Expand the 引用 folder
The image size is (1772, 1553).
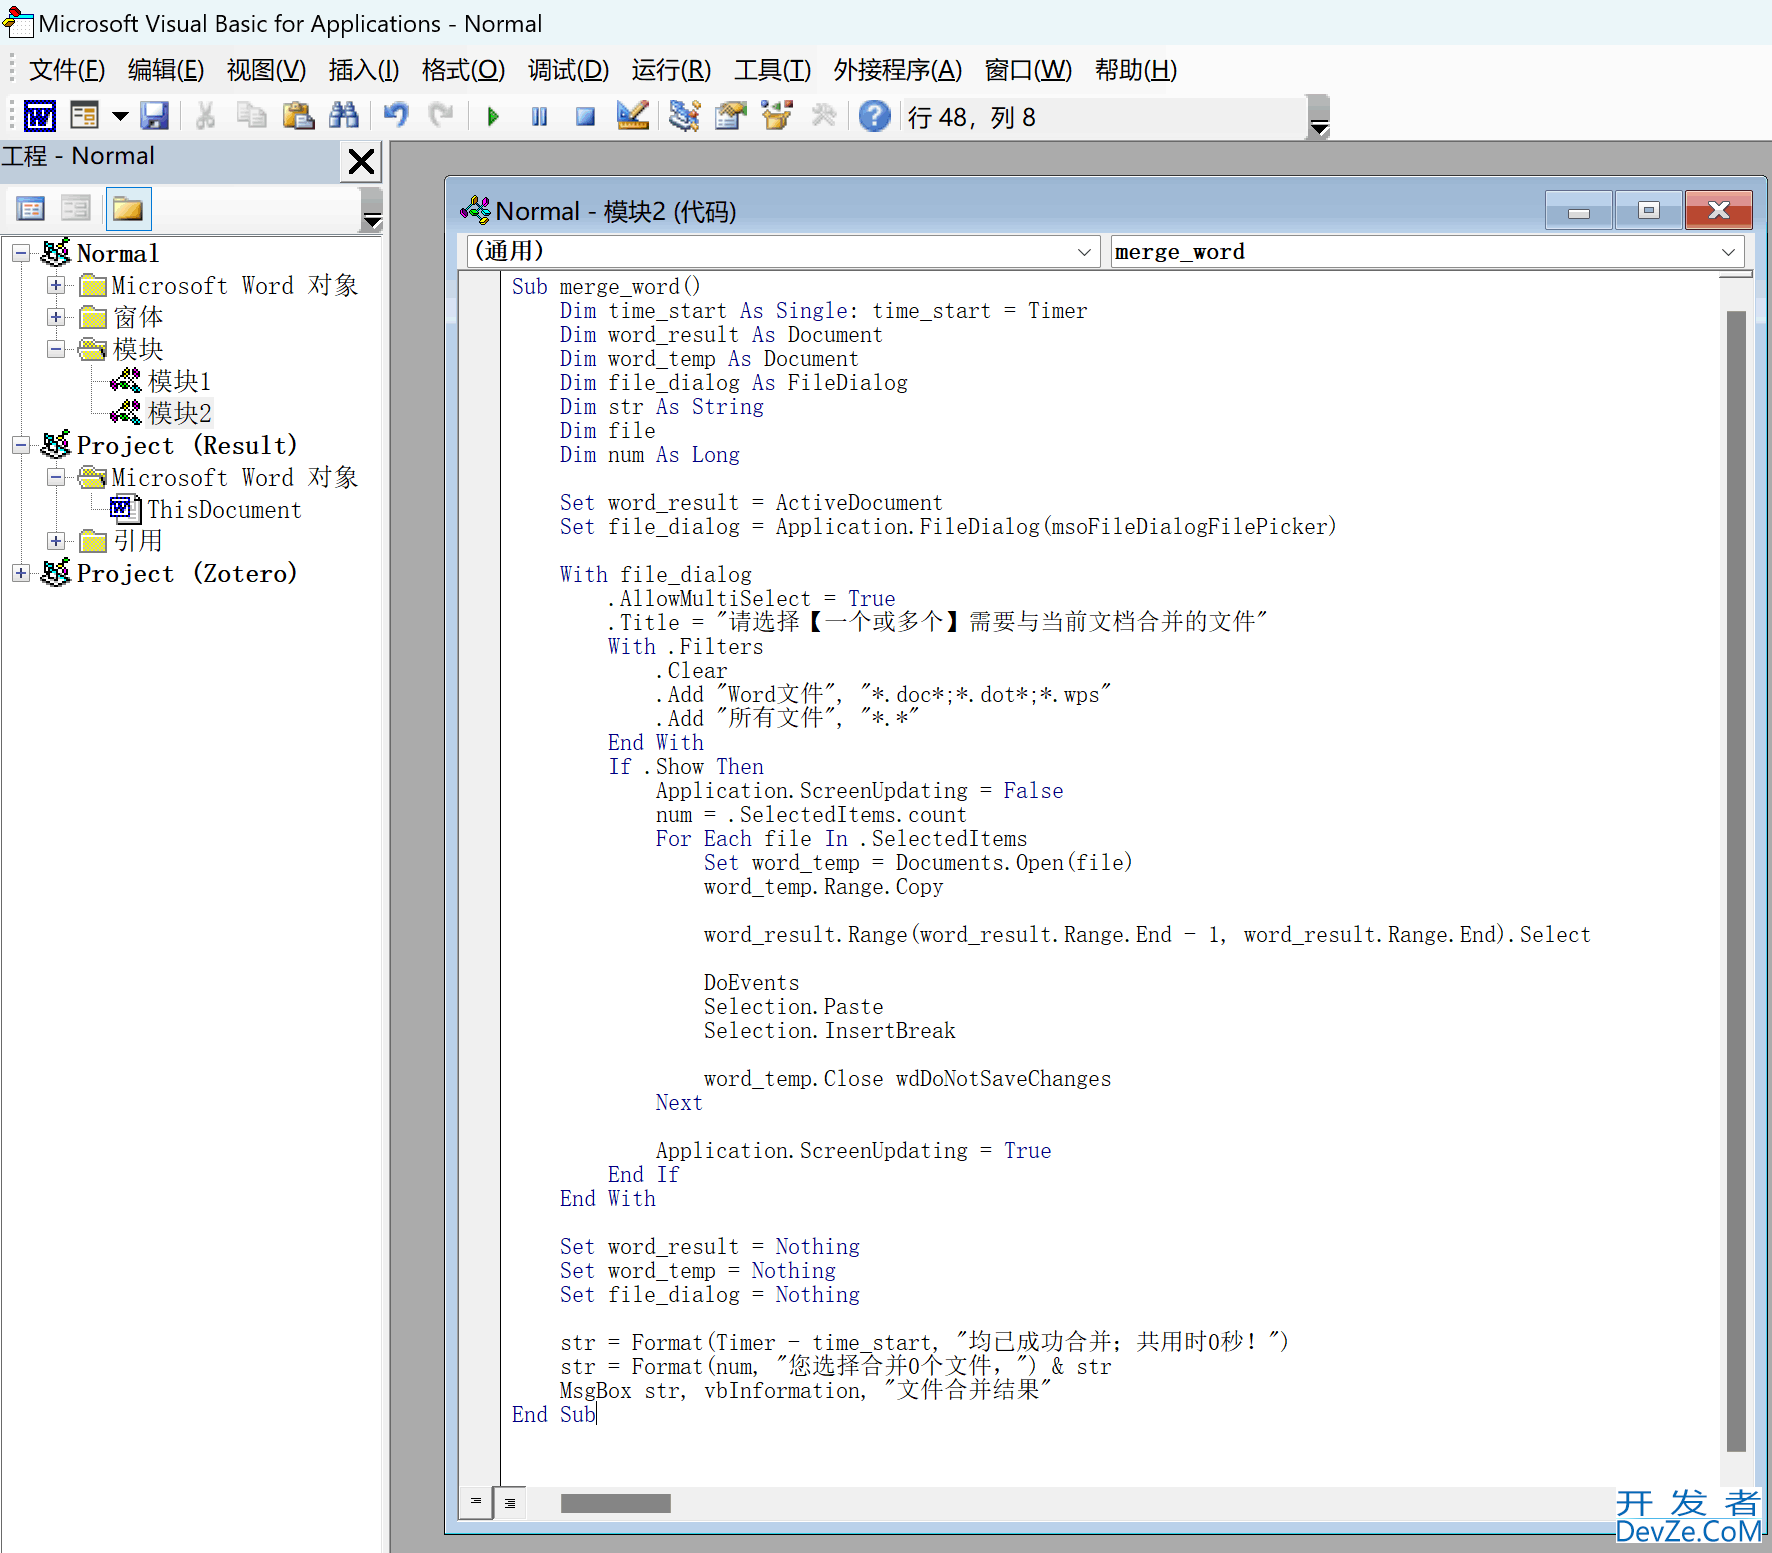click(56, 541)
